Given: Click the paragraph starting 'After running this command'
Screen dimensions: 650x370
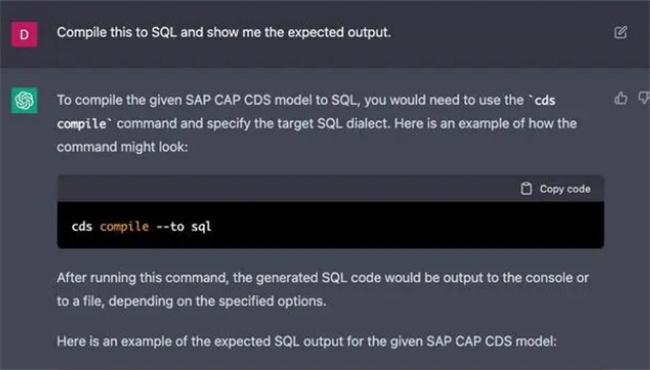Looking at the screenshot, I should (323, 289).
